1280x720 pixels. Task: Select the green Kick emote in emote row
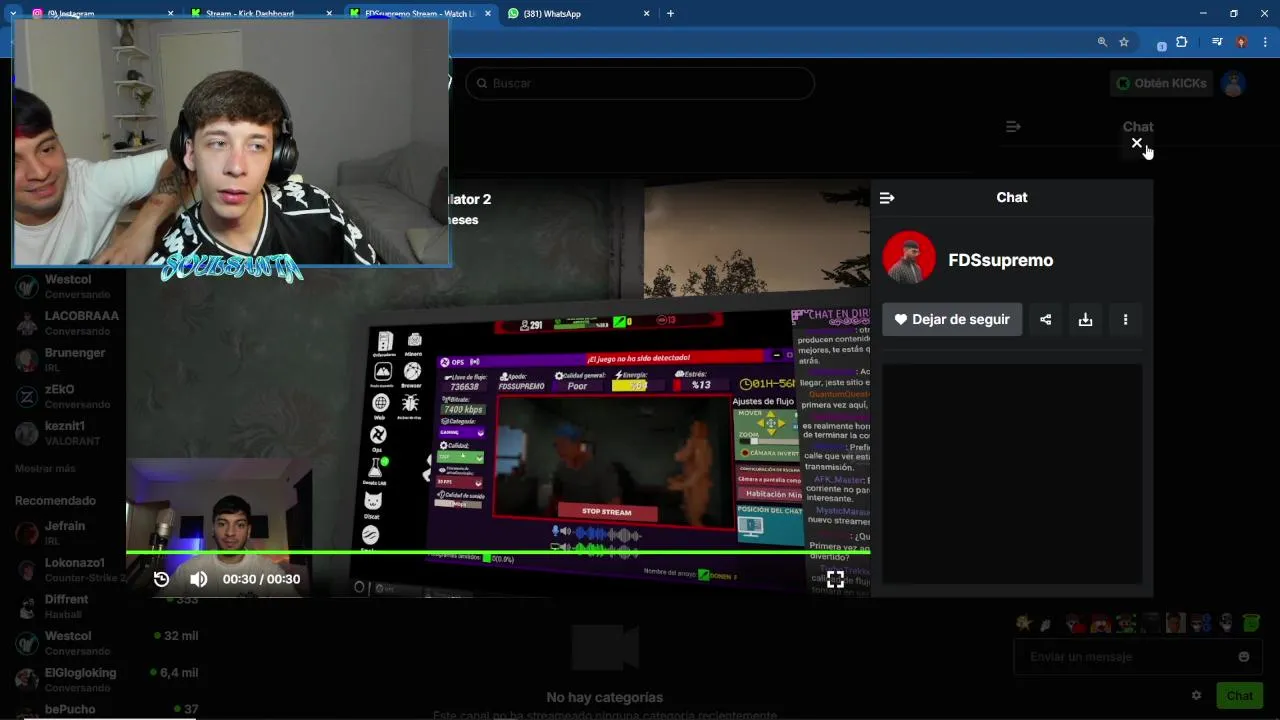pyautogui.click(x=1251, y=623)
